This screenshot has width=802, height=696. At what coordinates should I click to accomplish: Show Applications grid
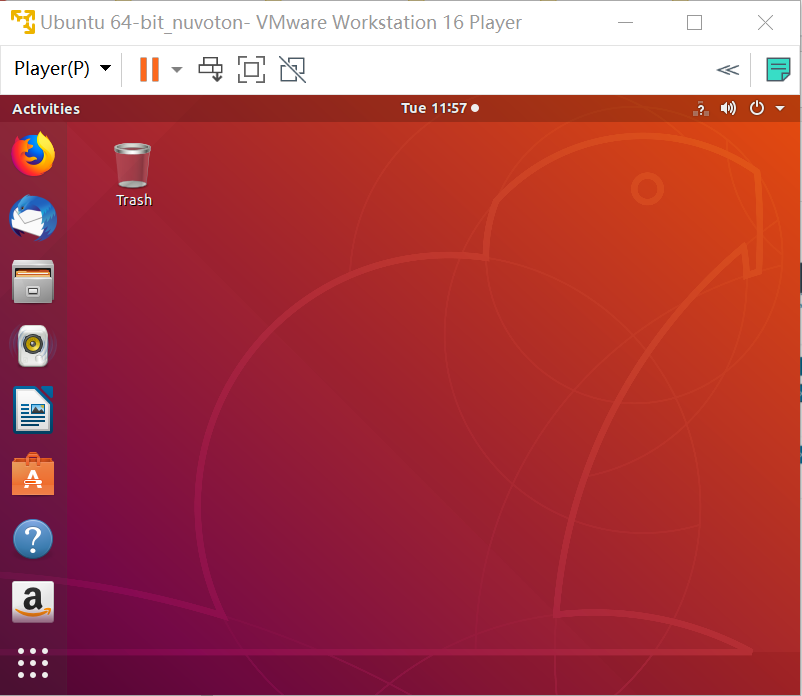pos(33,663)
